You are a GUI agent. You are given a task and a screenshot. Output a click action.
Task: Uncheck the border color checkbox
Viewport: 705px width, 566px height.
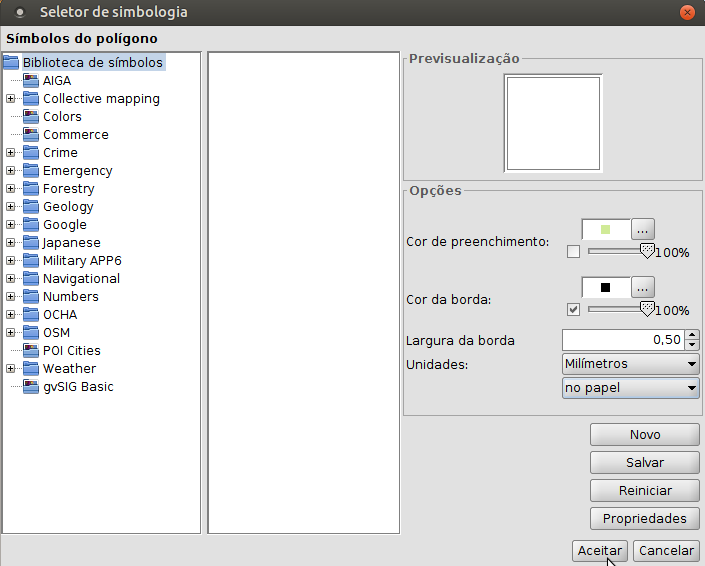pyautogui.click(x=573, y=310)
